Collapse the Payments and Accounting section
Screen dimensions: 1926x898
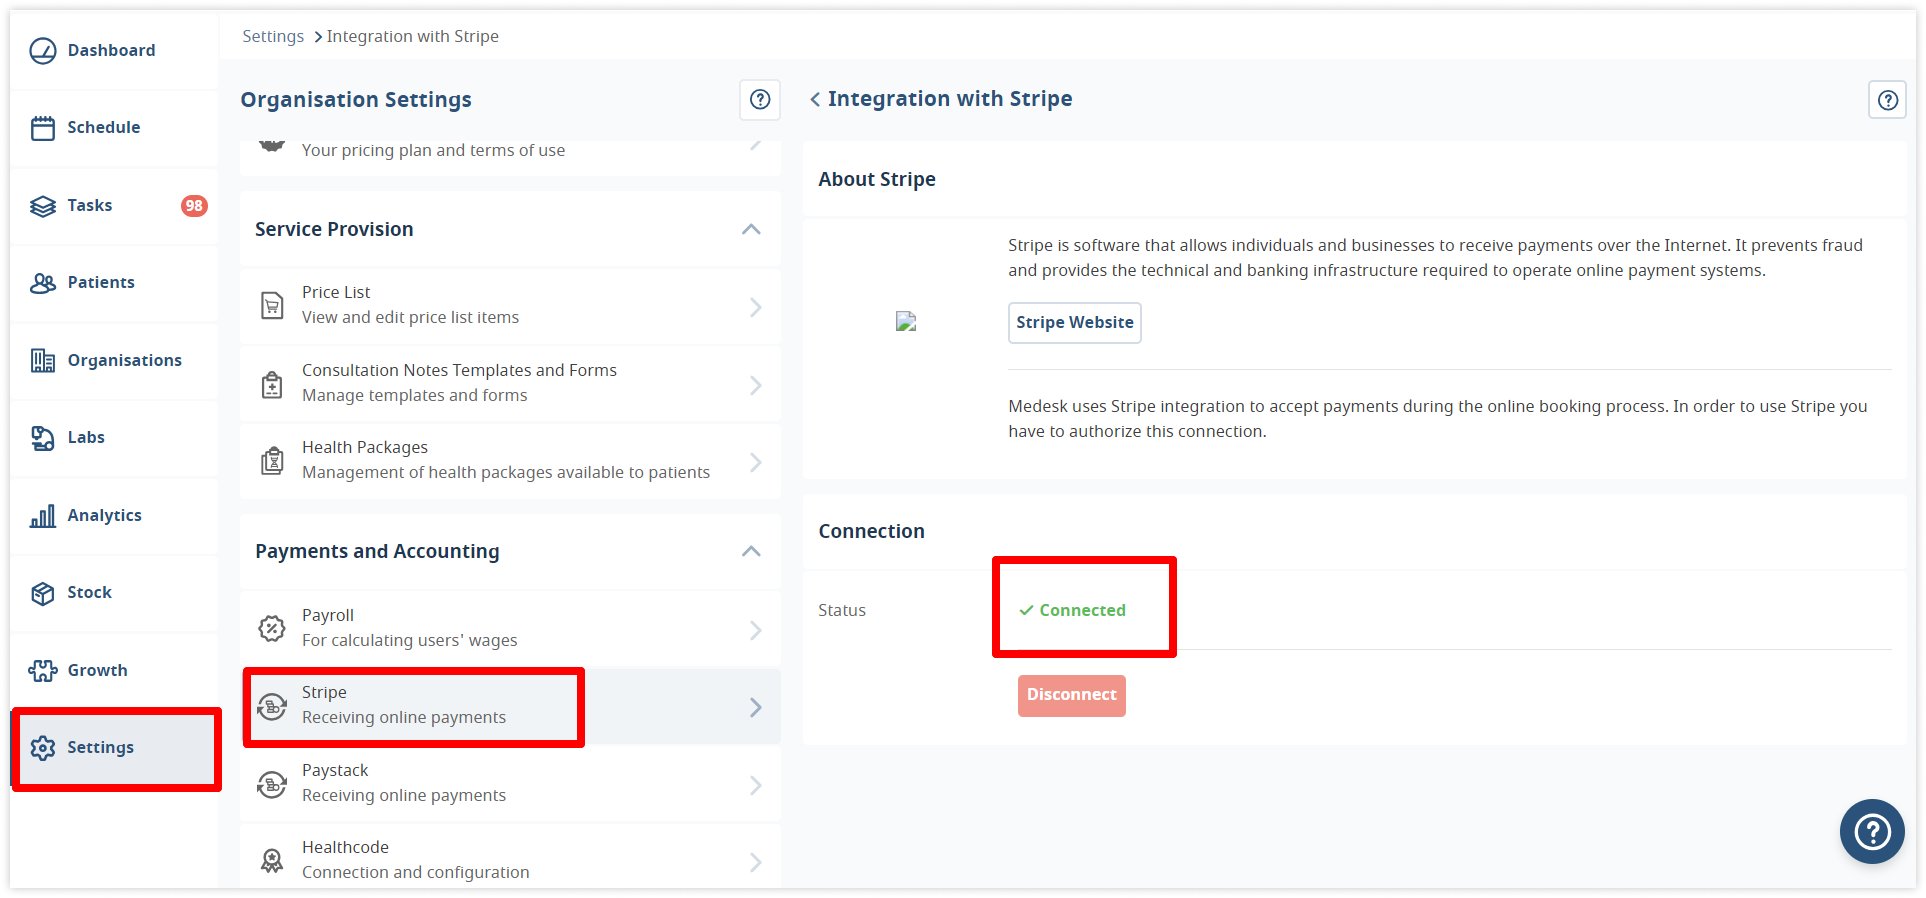pyautogui.click(x=752, y=551)
